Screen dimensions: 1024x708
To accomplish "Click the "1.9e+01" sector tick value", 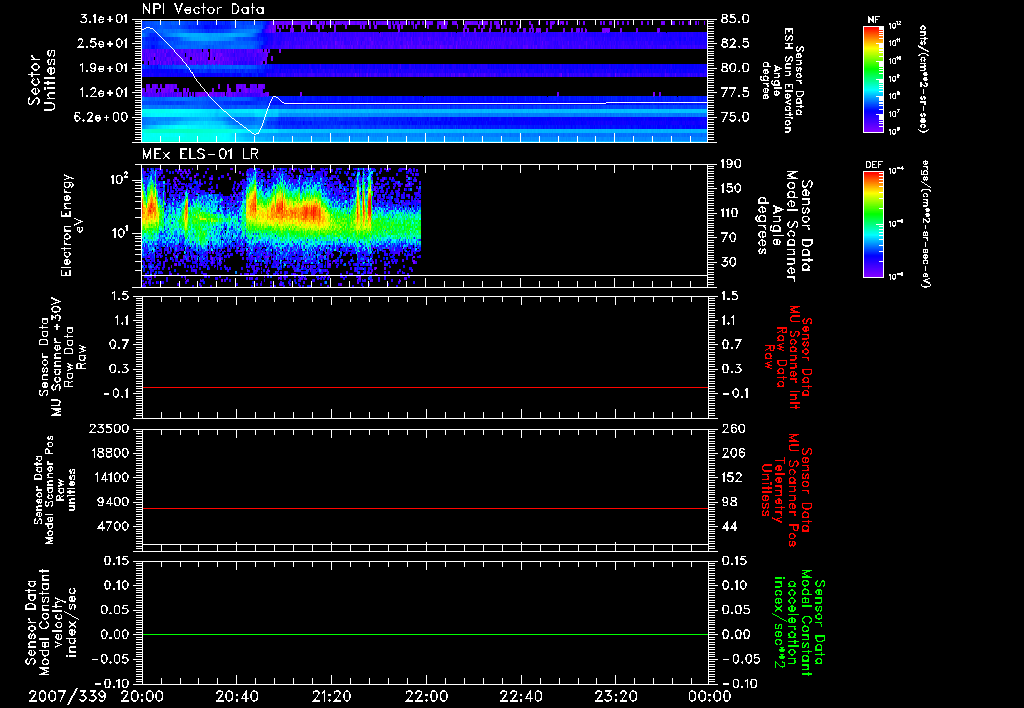I will coord(104,68).
